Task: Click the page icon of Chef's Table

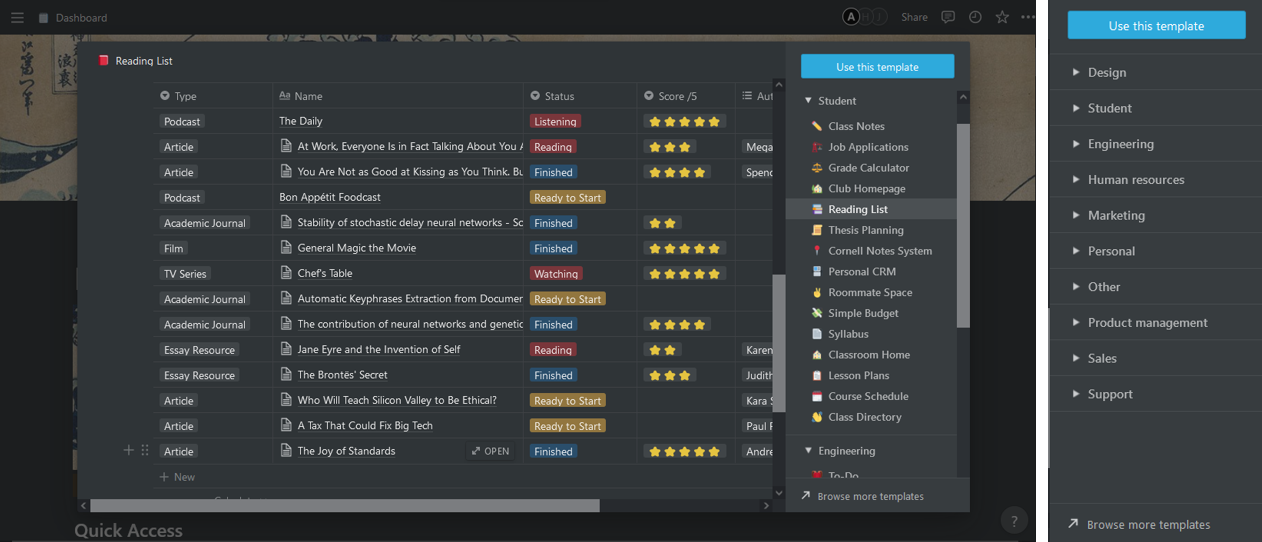Action: tap(287, 273)
